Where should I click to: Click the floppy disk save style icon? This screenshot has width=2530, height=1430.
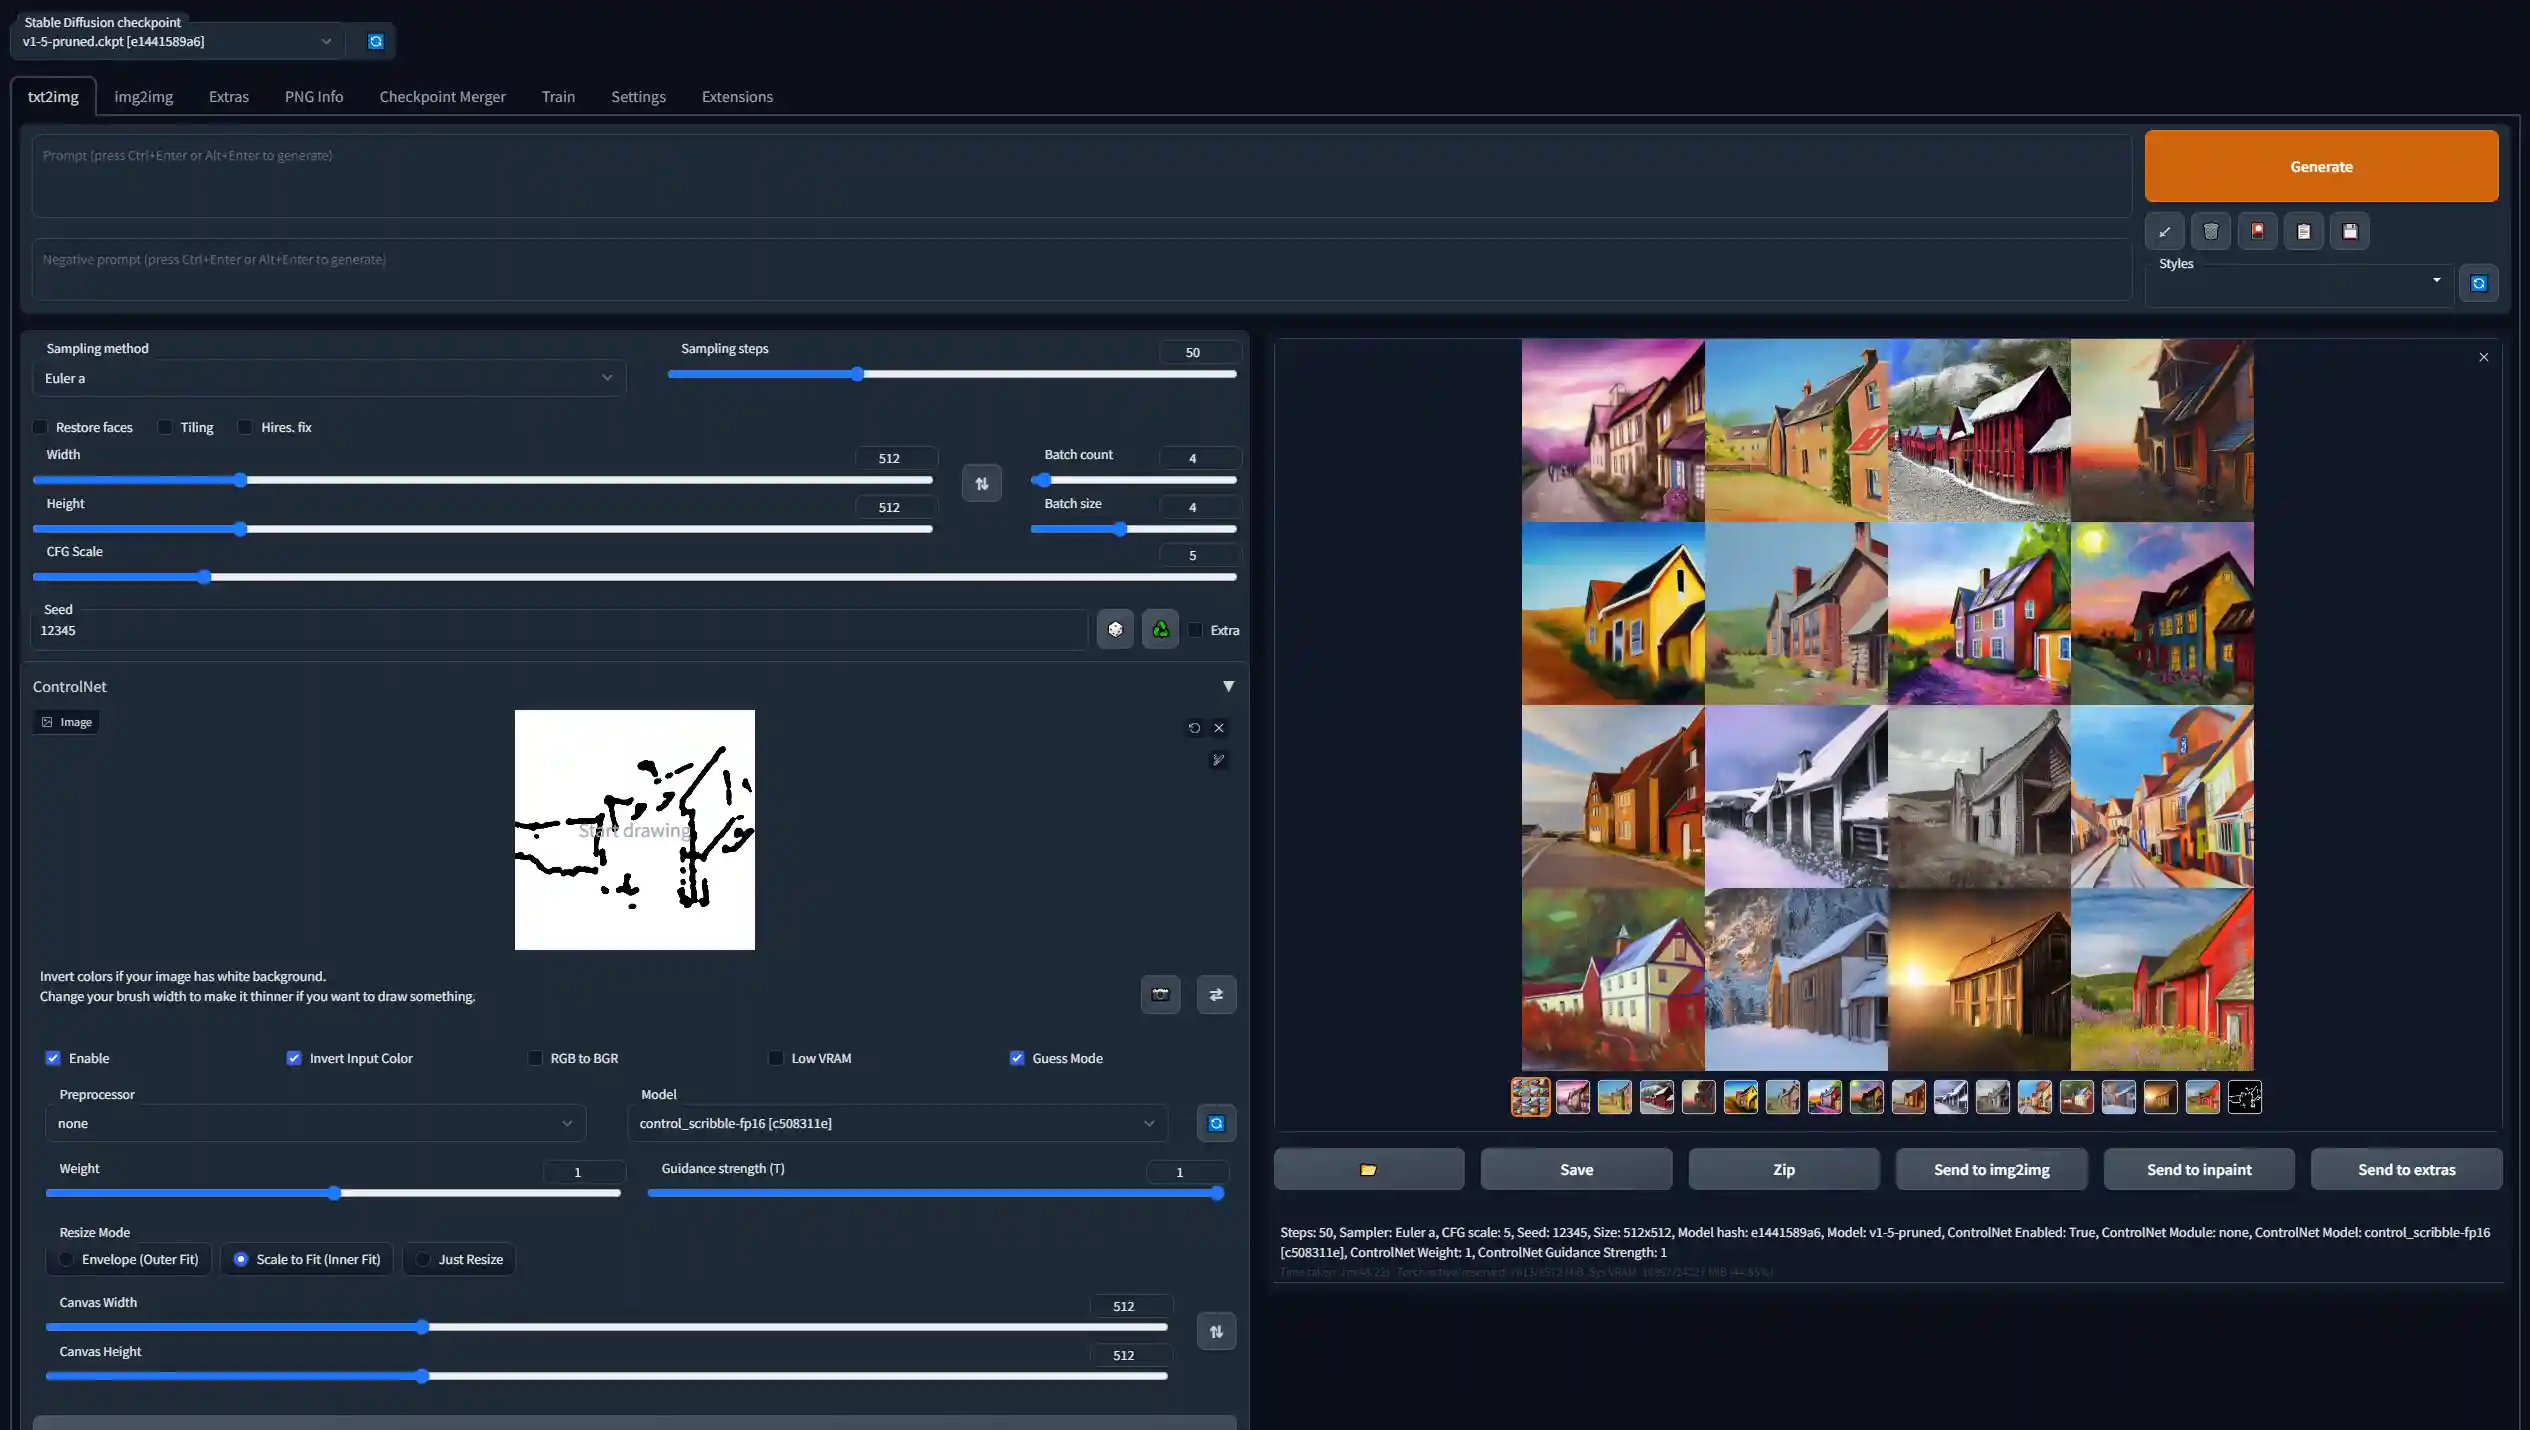pyautogui.click(x=2350, y=232)
